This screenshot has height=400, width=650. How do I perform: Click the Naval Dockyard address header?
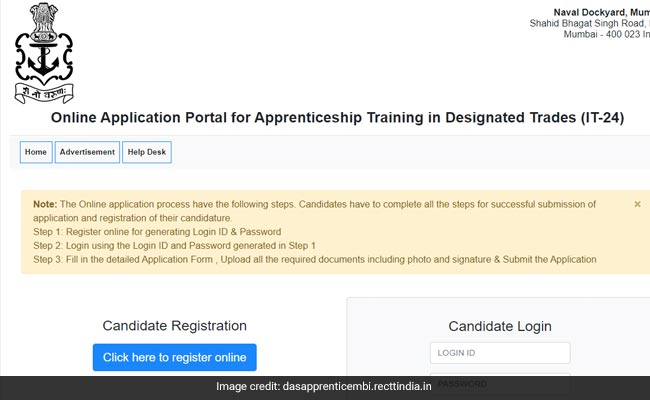pos(600,12)
